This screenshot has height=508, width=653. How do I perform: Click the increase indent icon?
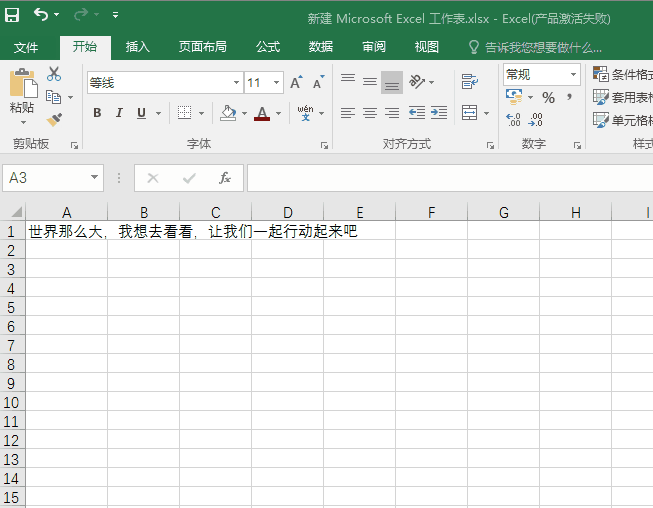point(439,113)
